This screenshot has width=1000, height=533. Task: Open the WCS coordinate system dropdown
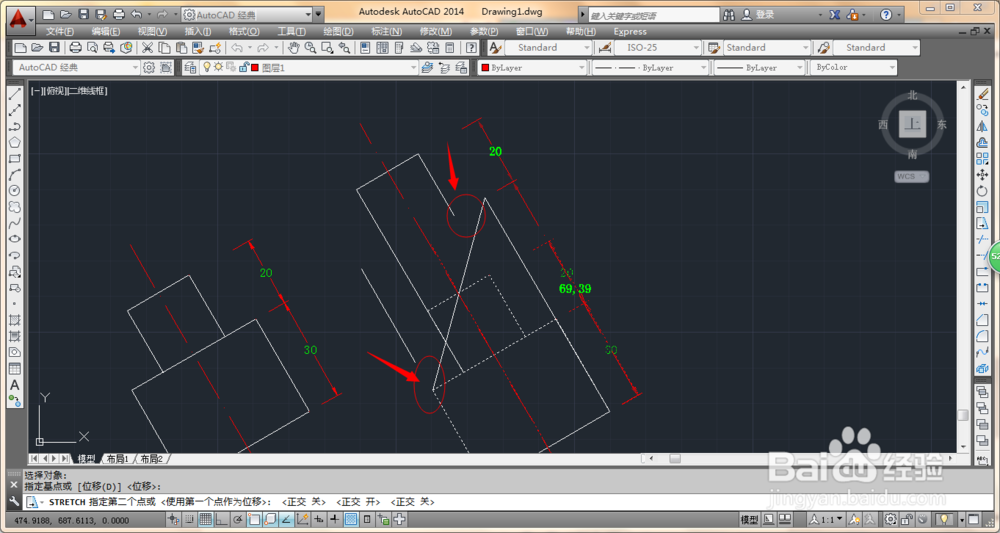(911, 177)
